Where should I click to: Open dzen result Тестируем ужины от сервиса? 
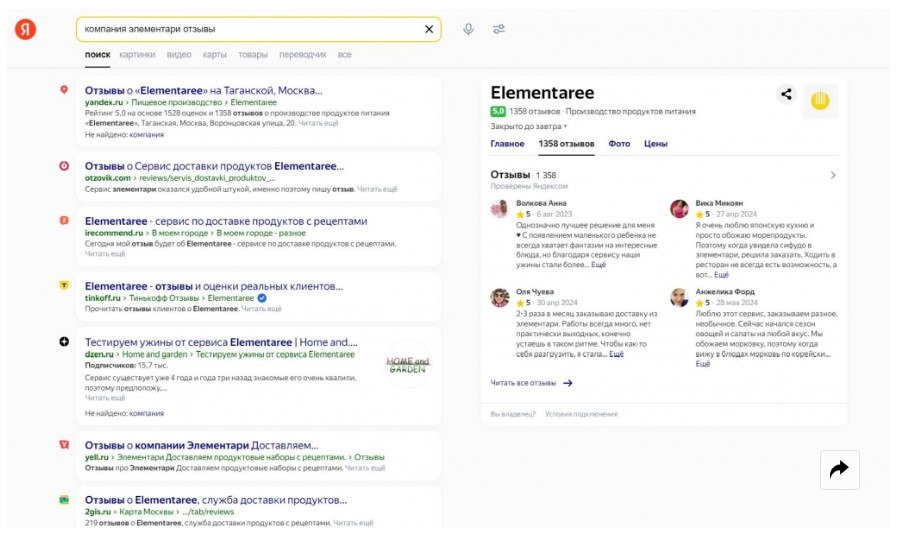(221, 342)
